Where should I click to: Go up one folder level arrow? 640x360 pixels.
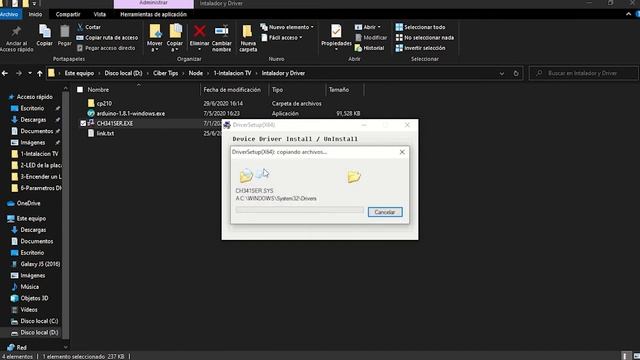(40, 73)
